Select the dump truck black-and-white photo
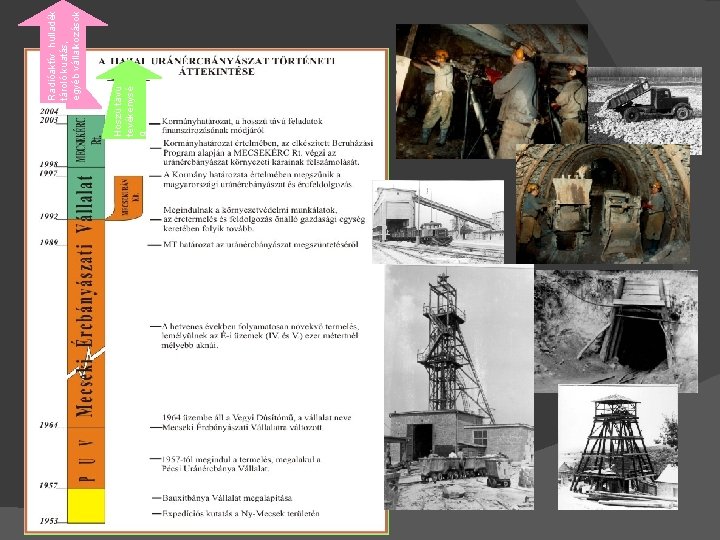 pyautogui.click(x=645, y=111)
